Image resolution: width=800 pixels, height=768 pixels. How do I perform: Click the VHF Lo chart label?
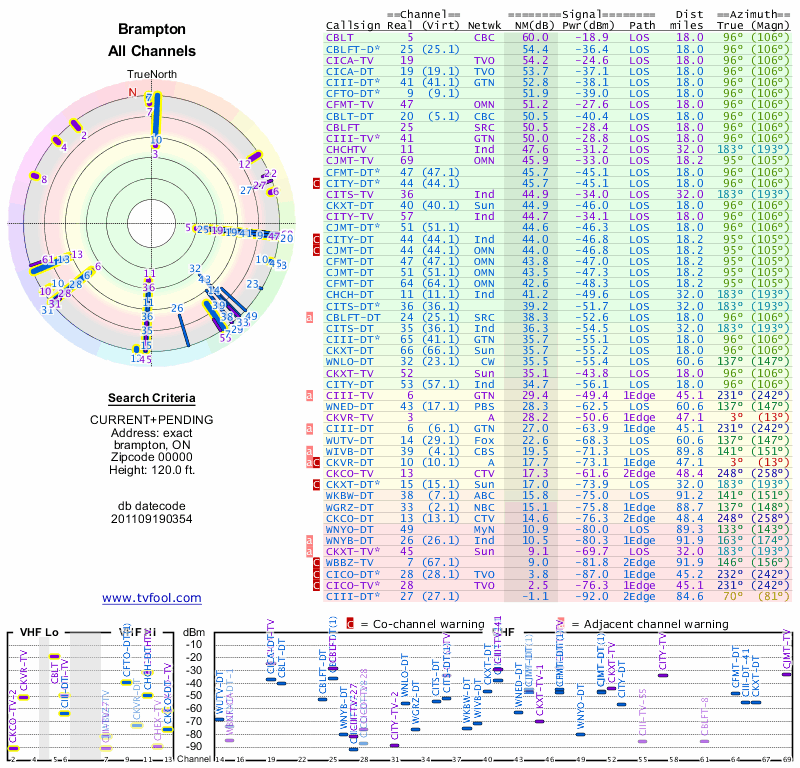coord(39,632)
